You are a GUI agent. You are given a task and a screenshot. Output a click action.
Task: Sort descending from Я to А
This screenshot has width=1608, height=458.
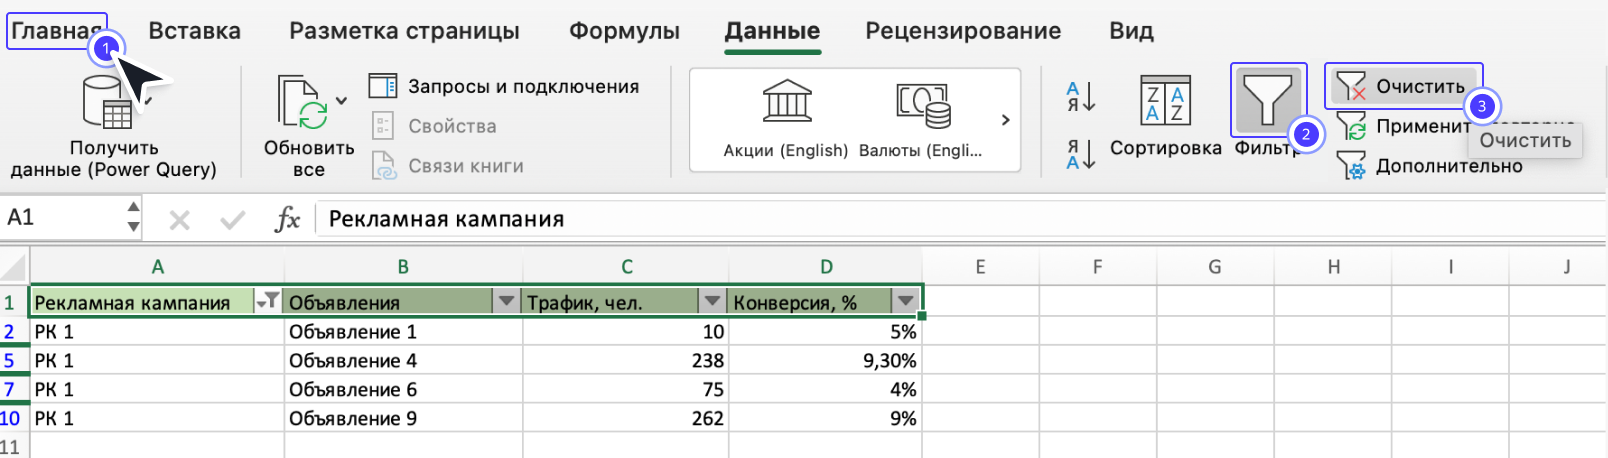1081,154
